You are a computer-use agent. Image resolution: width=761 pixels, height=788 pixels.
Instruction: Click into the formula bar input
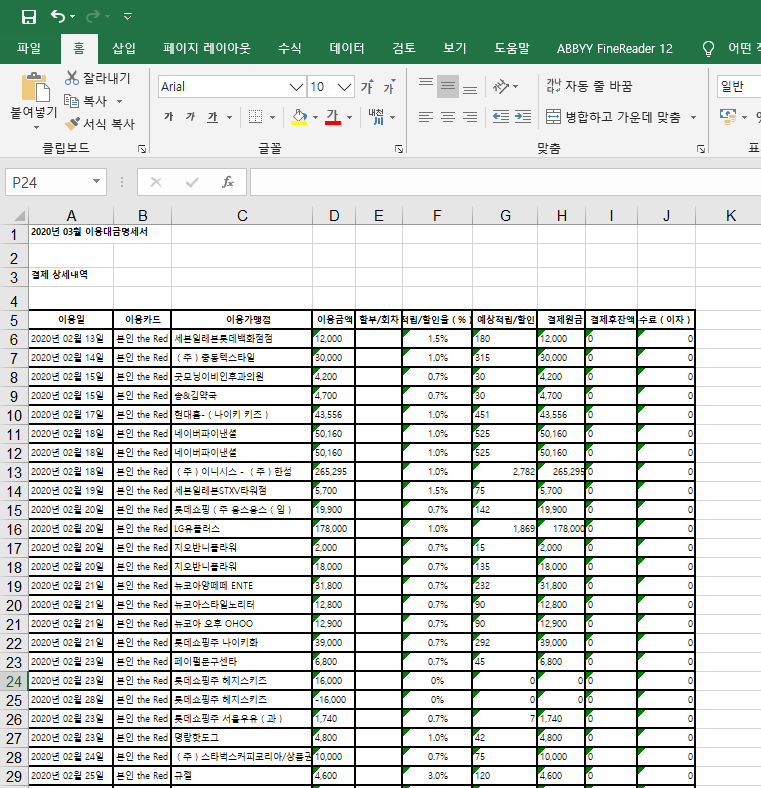coord(505,182)
